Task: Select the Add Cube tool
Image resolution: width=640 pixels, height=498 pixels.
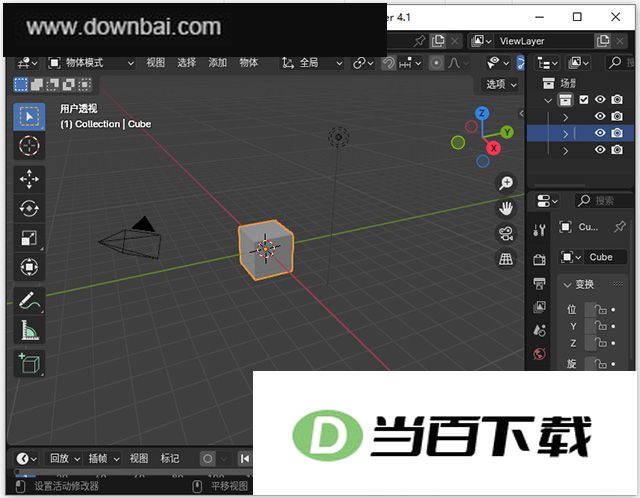Action: (29, 363)
